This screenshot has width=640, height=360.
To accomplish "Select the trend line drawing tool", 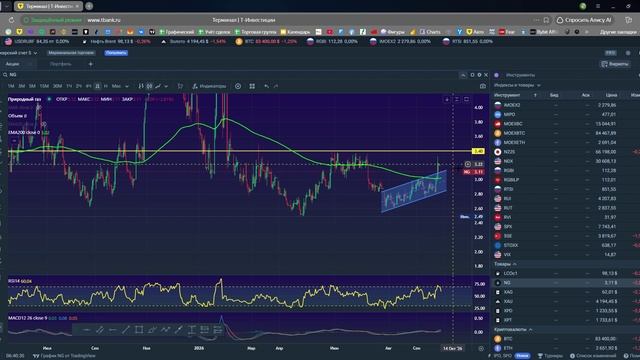I will point(126,329).
